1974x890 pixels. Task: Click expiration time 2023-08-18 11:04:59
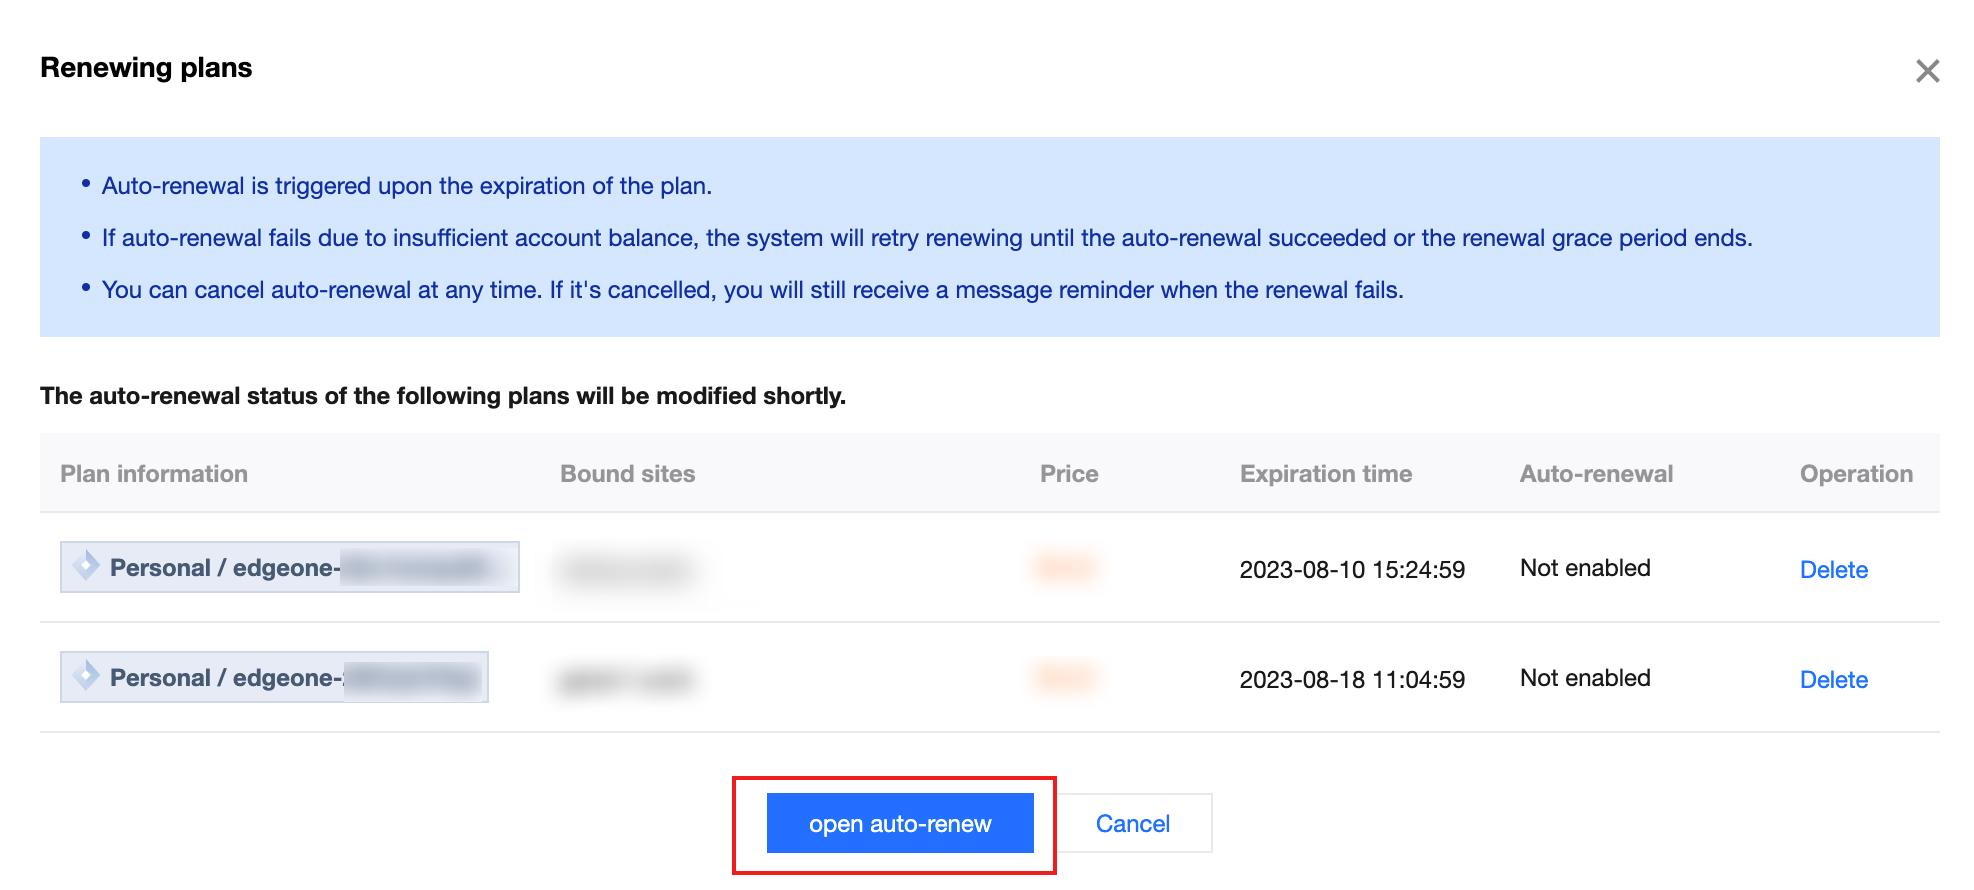[1352, 680]
